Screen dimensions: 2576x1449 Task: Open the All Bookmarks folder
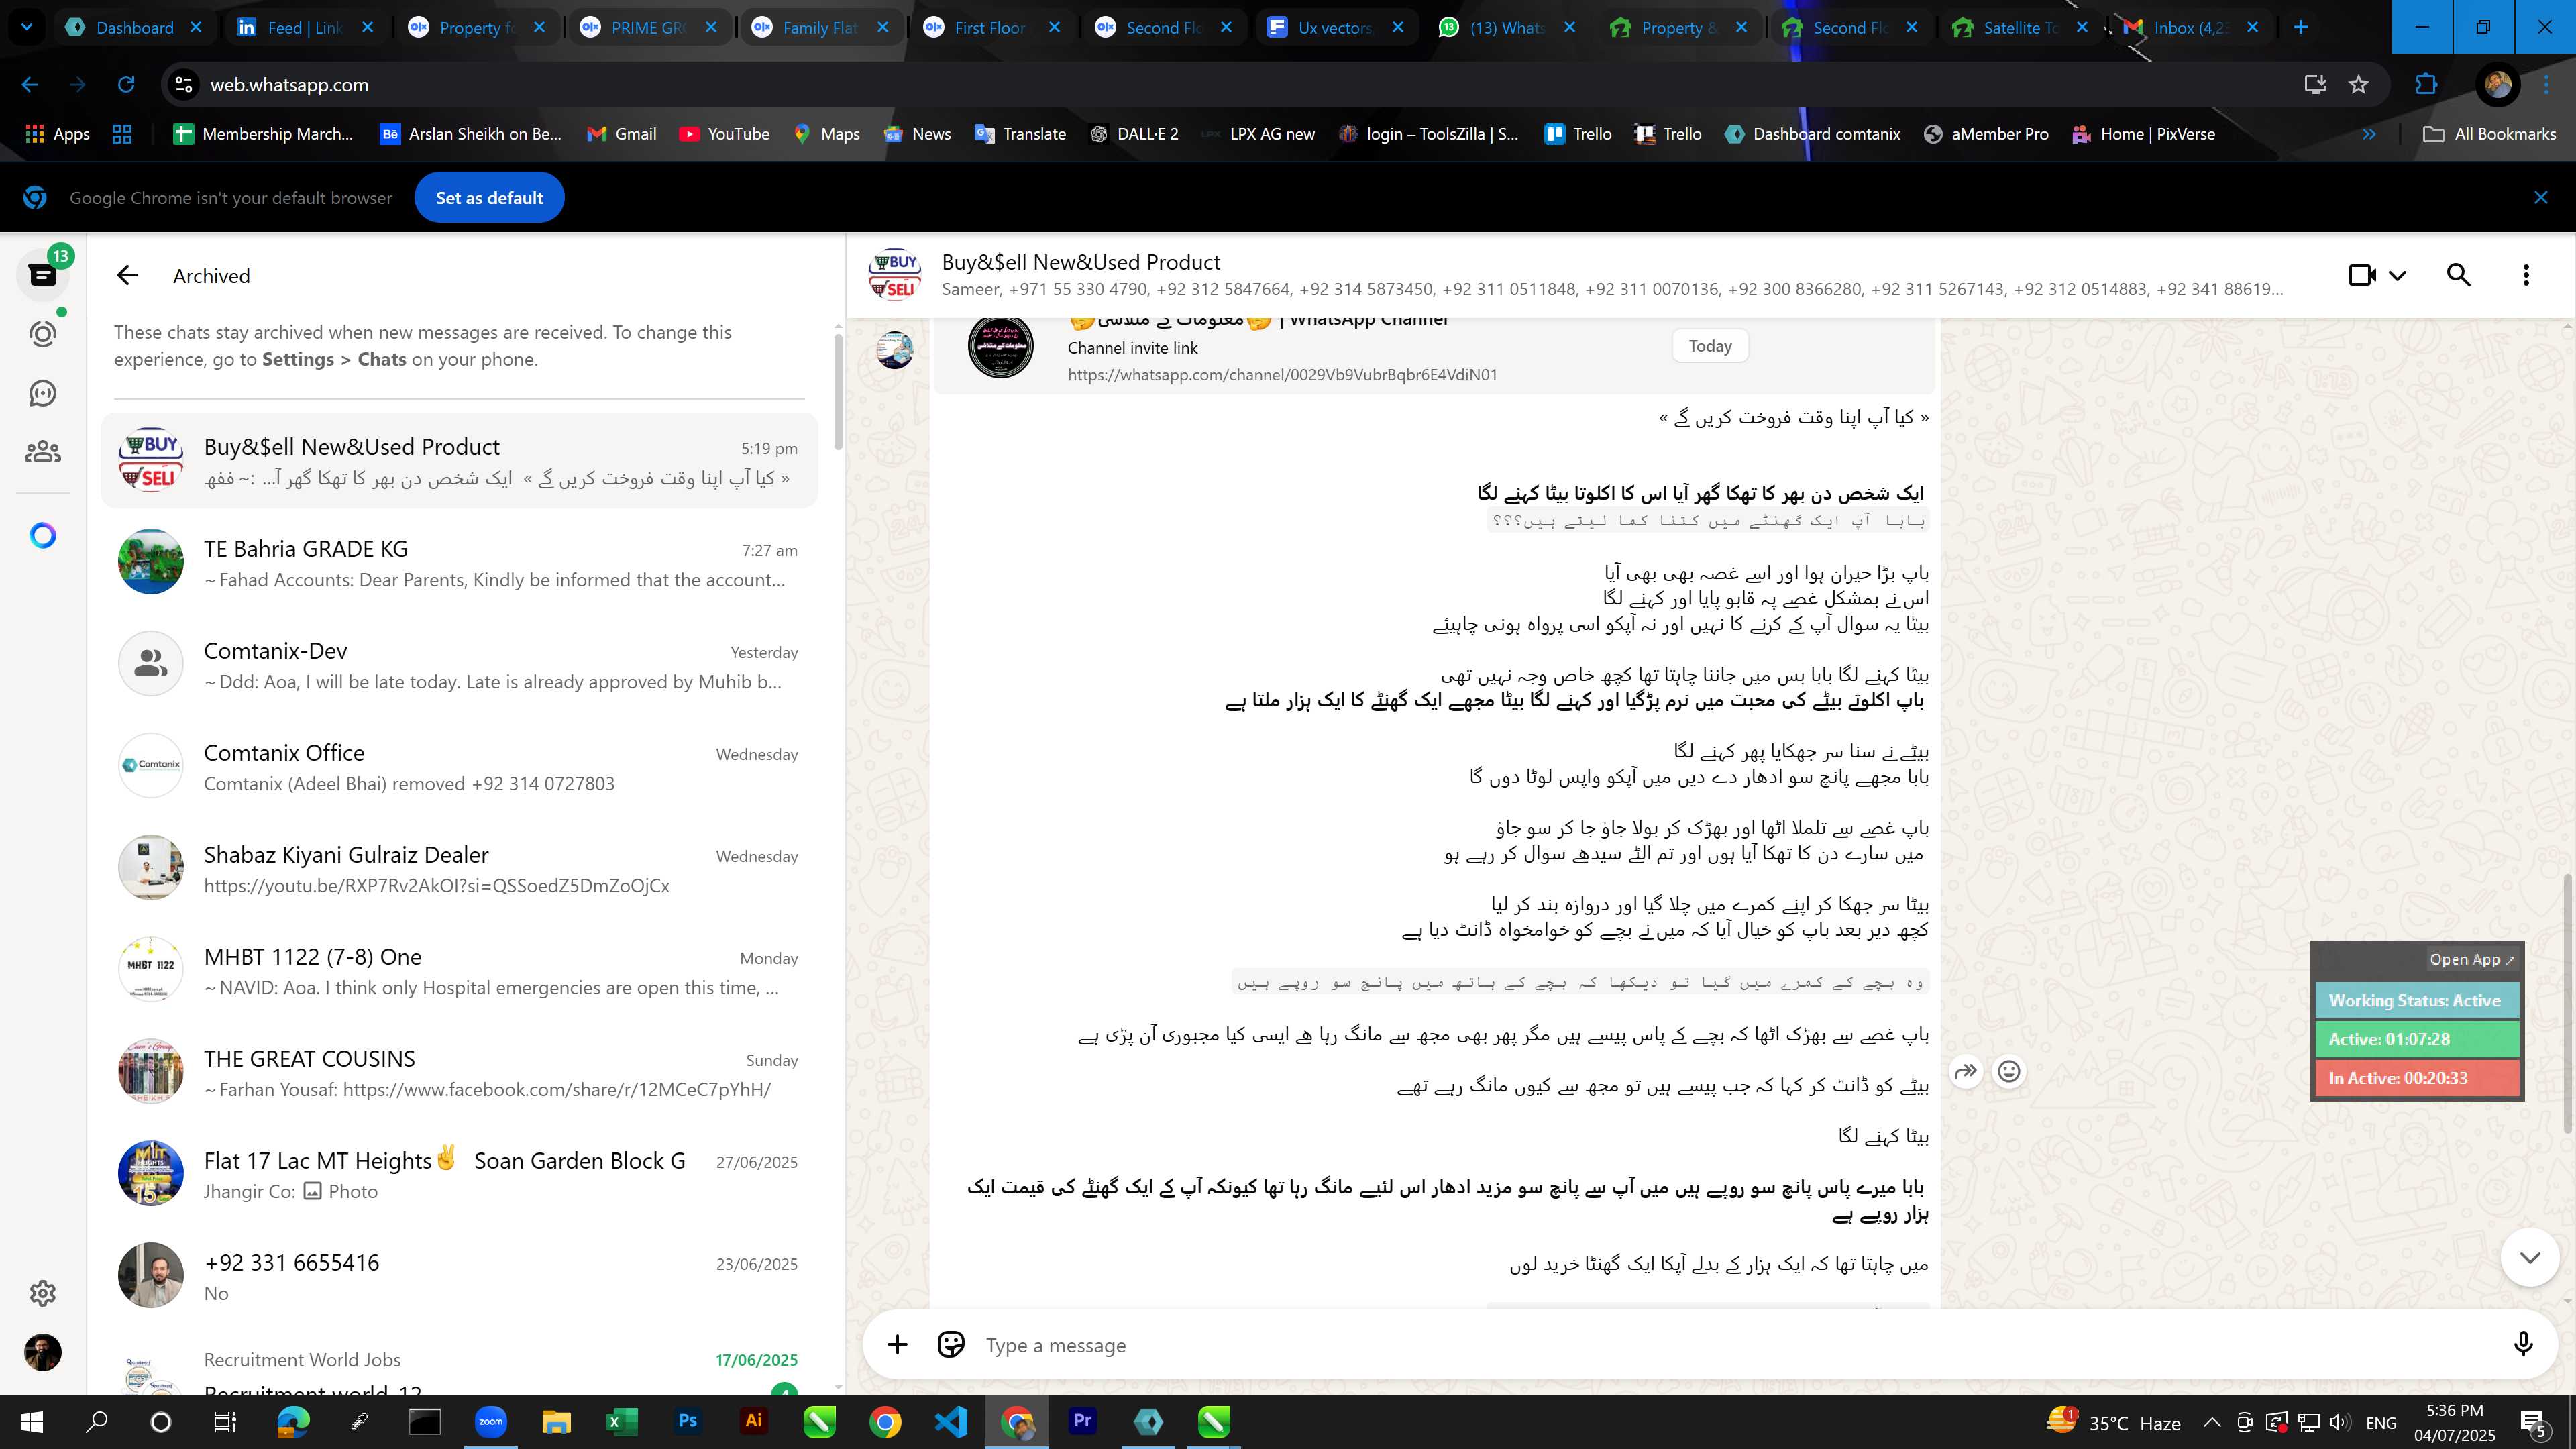coord(2490,134)
